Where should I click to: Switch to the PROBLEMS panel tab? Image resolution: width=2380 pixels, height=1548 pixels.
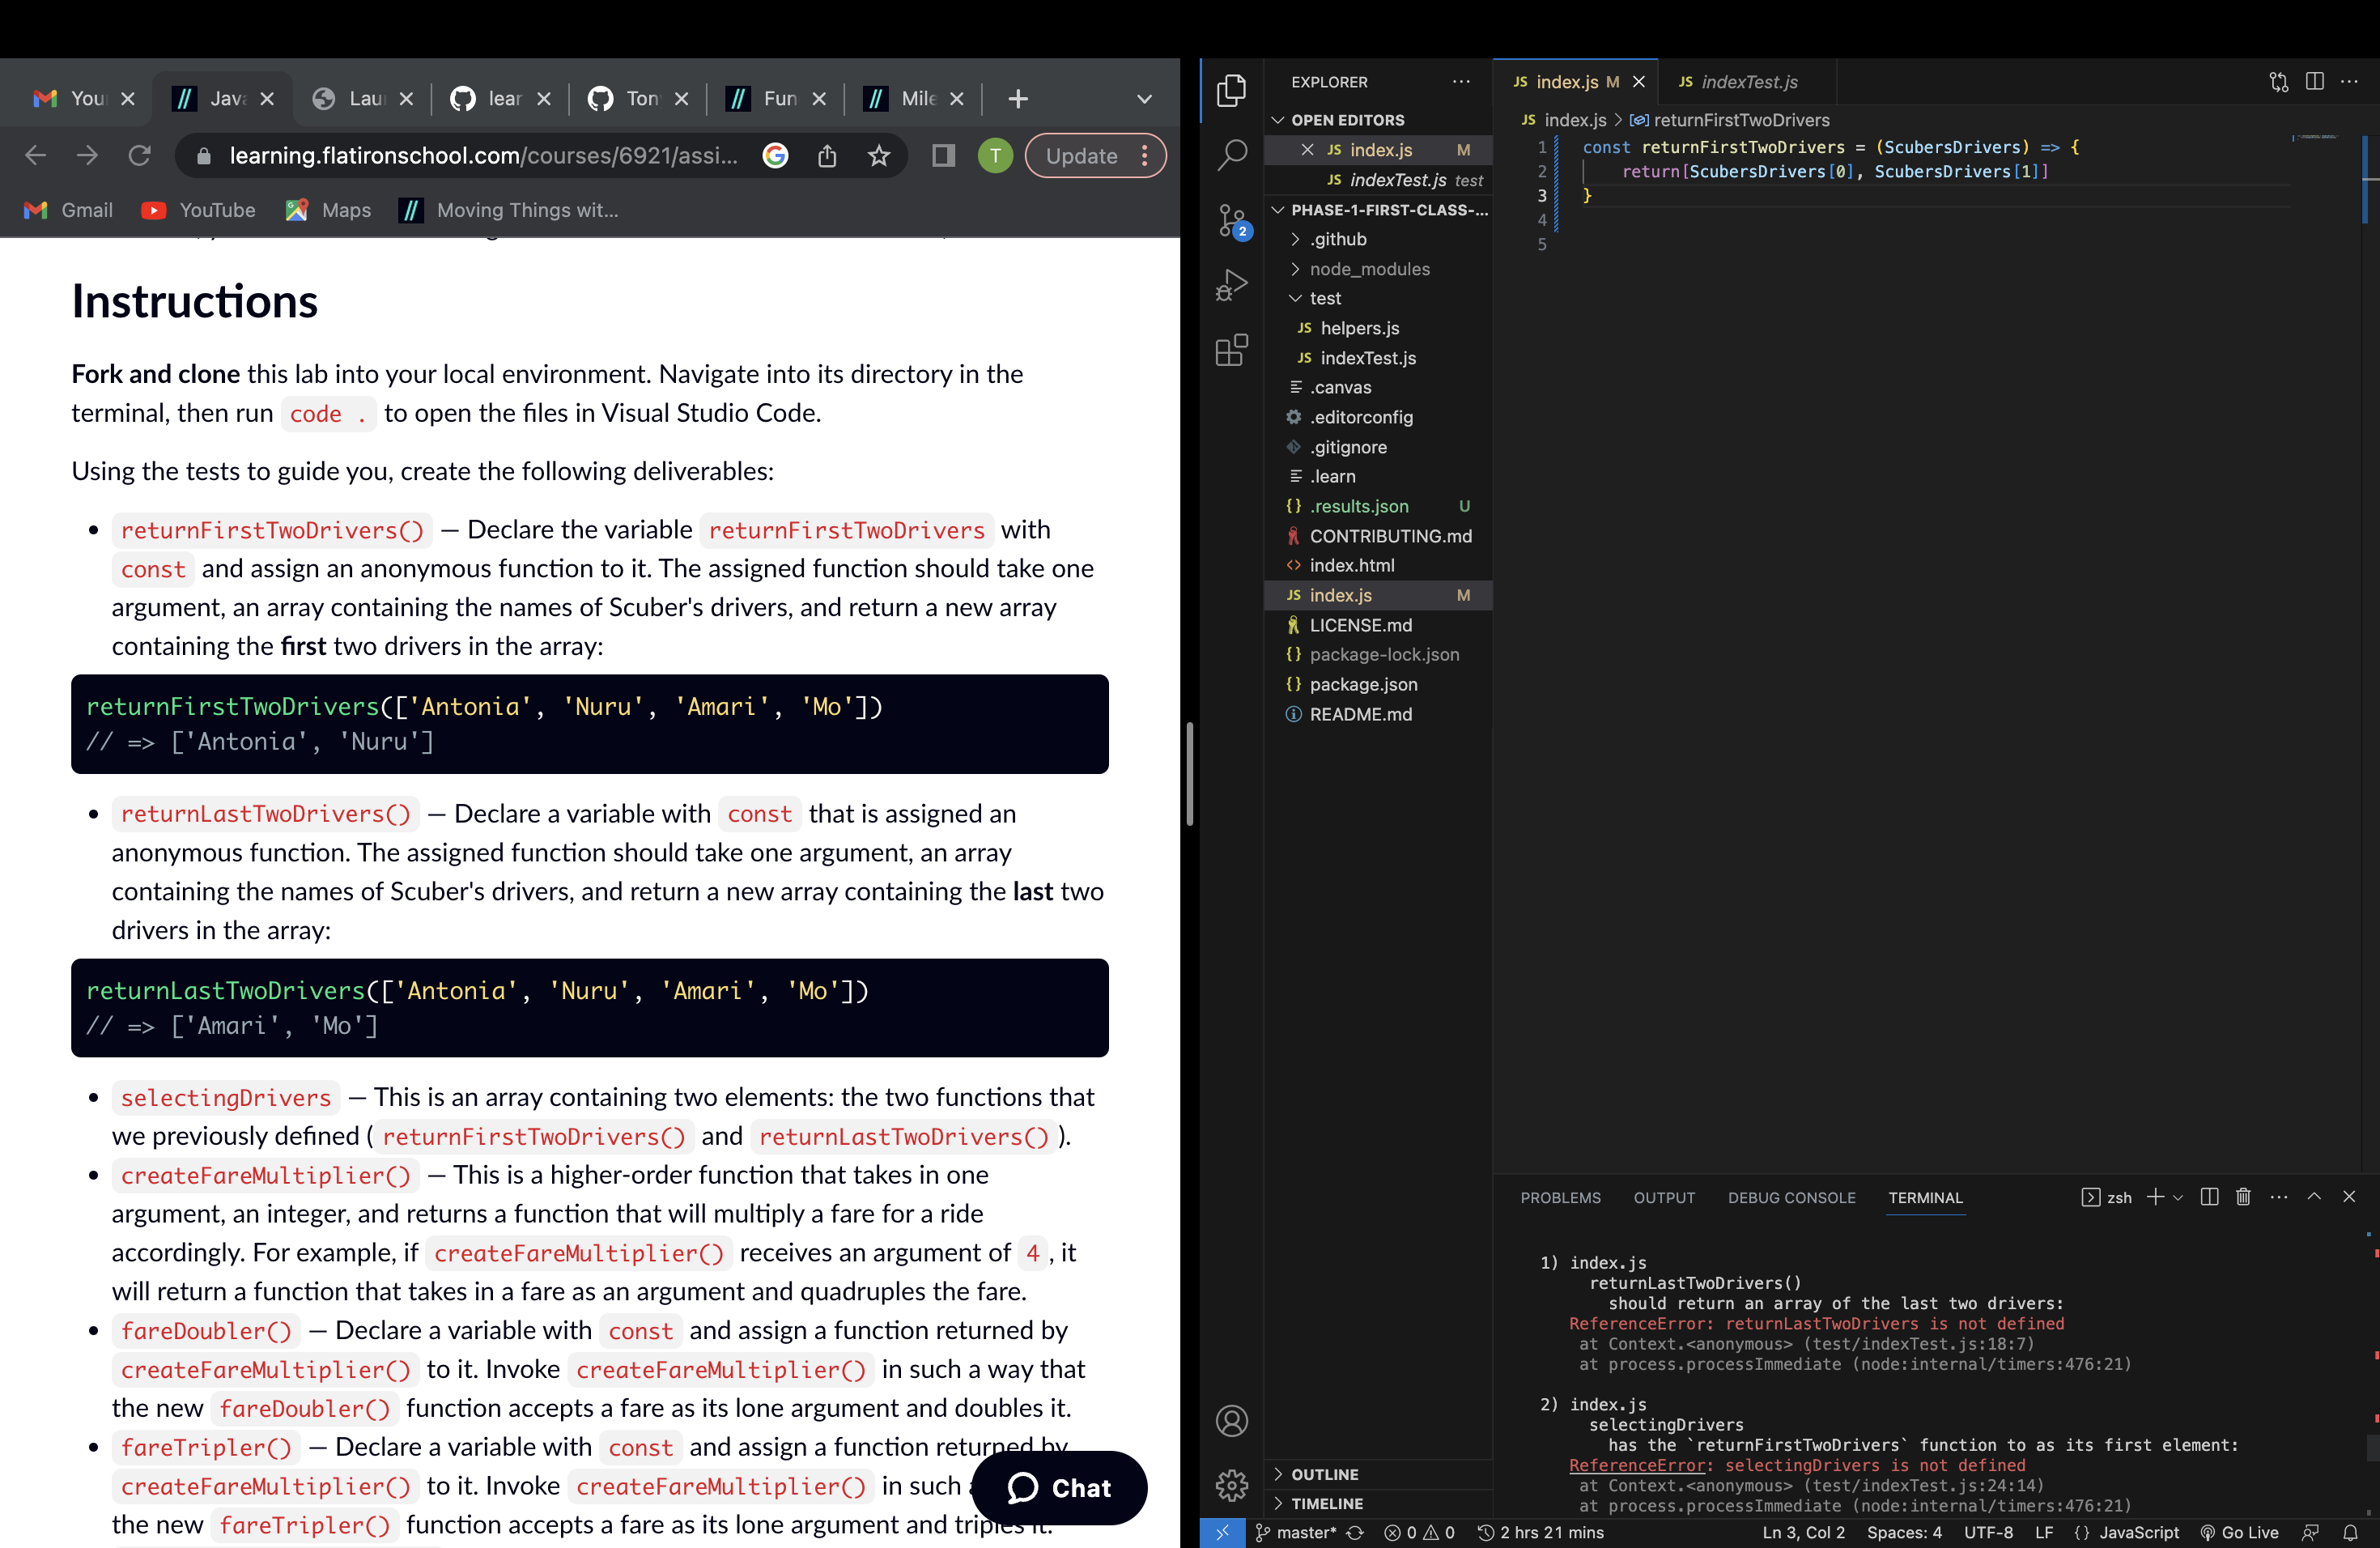coord(1560,1197)
